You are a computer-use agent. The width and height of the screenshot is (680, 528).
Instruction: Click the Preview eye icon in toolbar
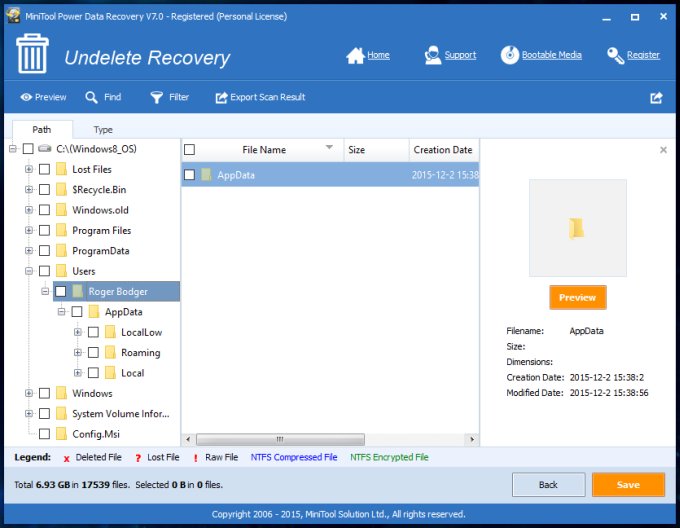click(26, 97)
